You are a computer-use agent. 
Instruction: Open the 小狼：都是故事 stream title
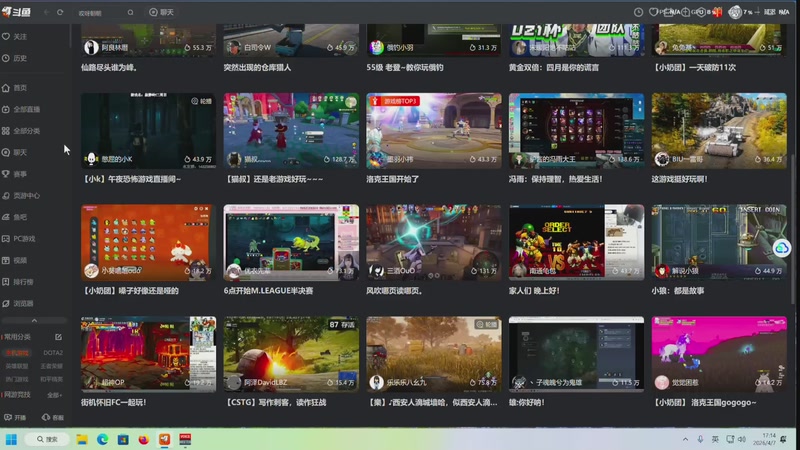coord(678,291)
